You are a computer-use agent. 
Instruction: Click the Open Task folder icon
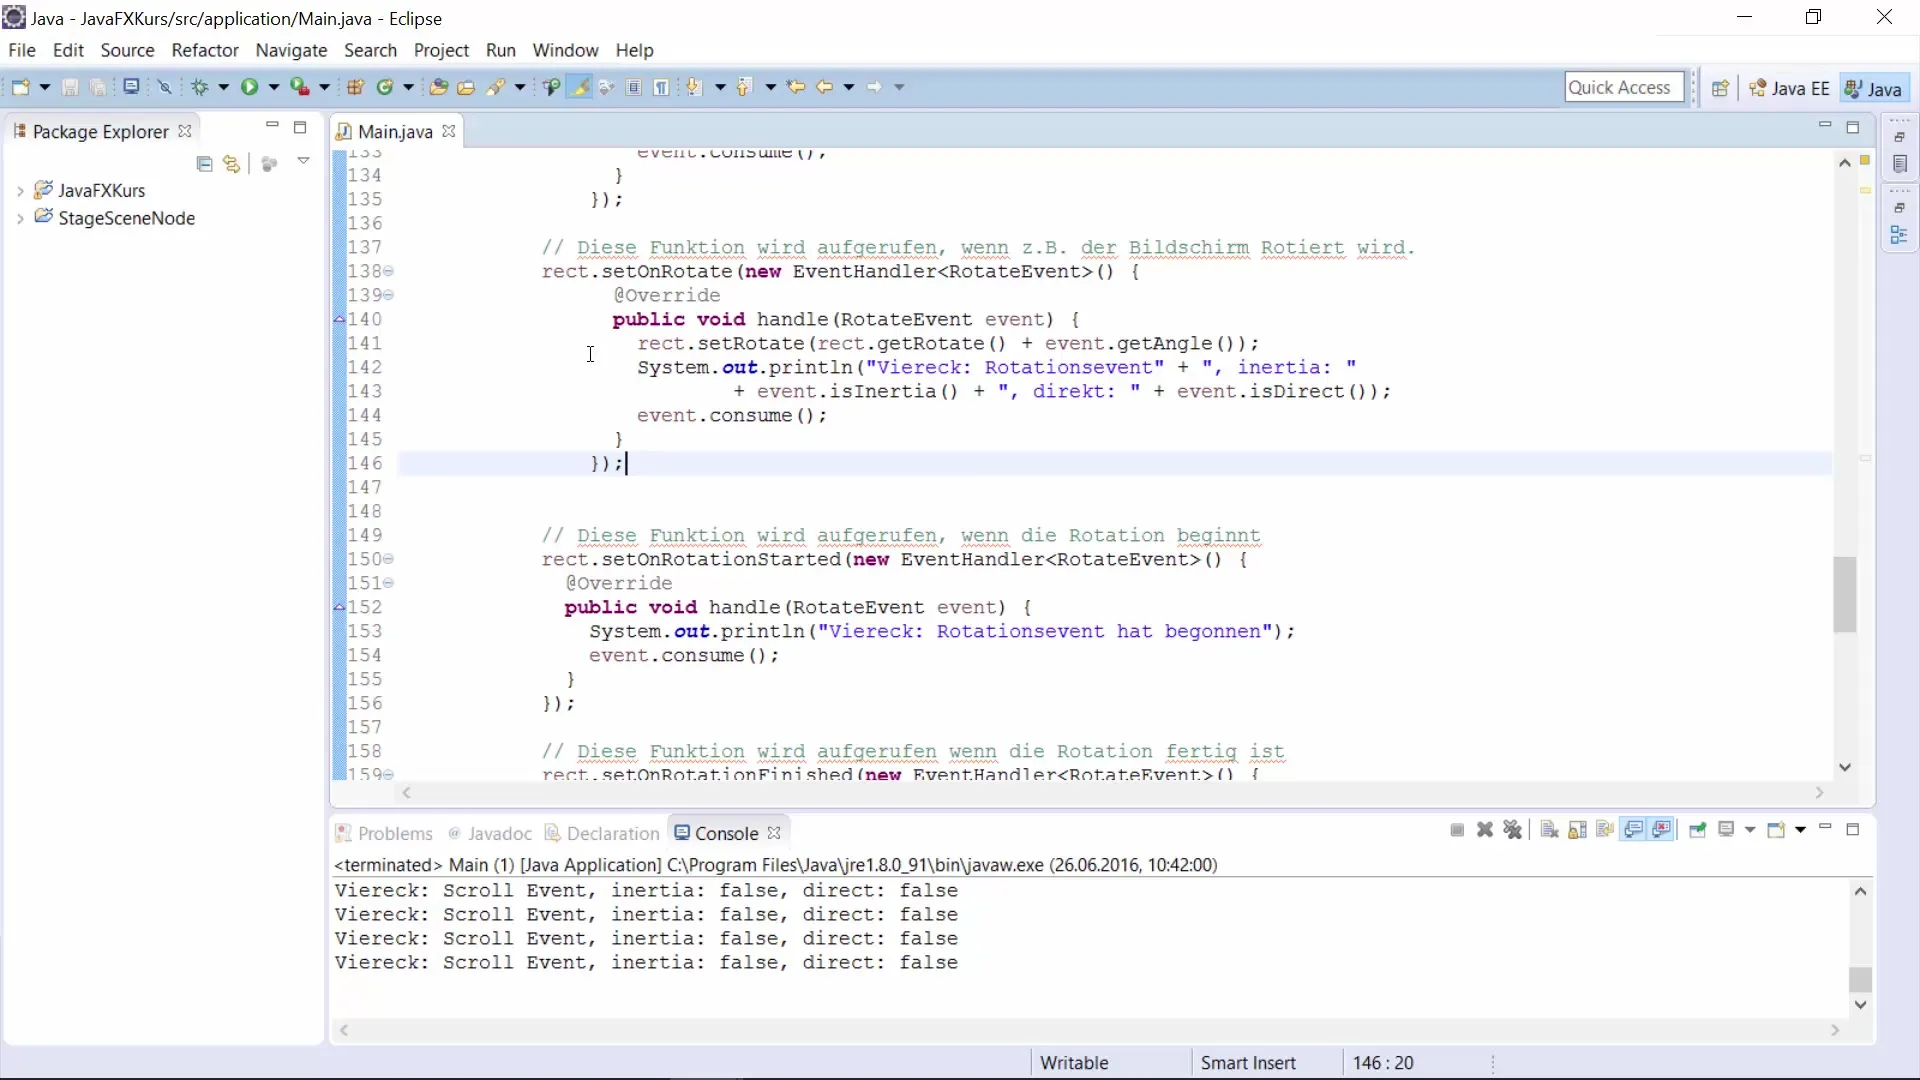click(x=466, y=87)
